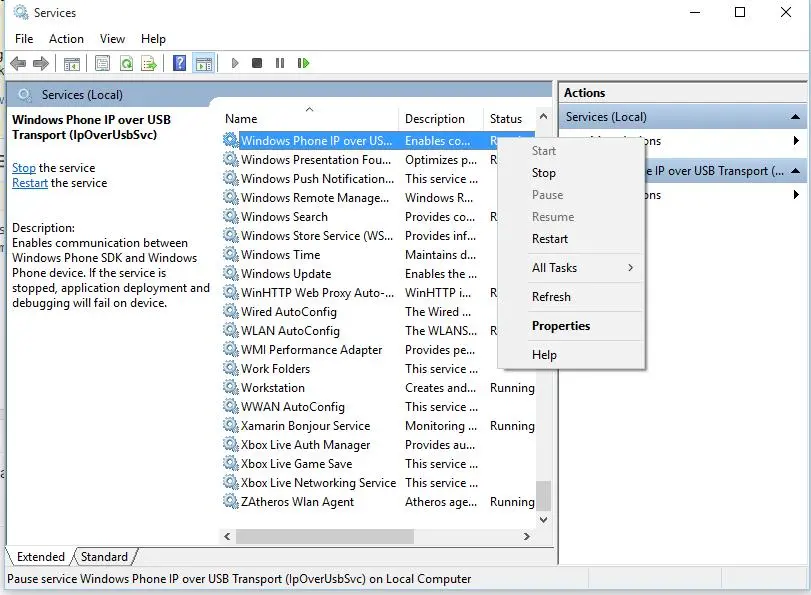
Task: Click the vertical scrollbar thumb
Action: pyautogui.click(x=543, y=496)
